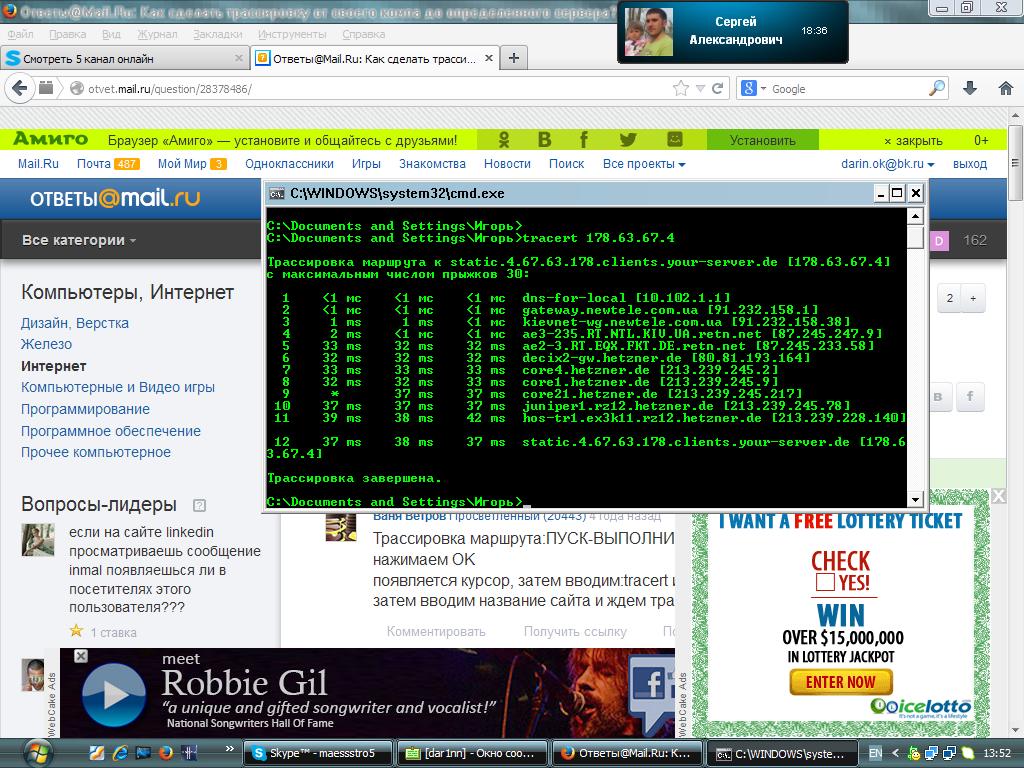This screenshot has height=768, width=1024.
Task: Show hidden system tray icons arrow
Action: [x=895, y=753]
